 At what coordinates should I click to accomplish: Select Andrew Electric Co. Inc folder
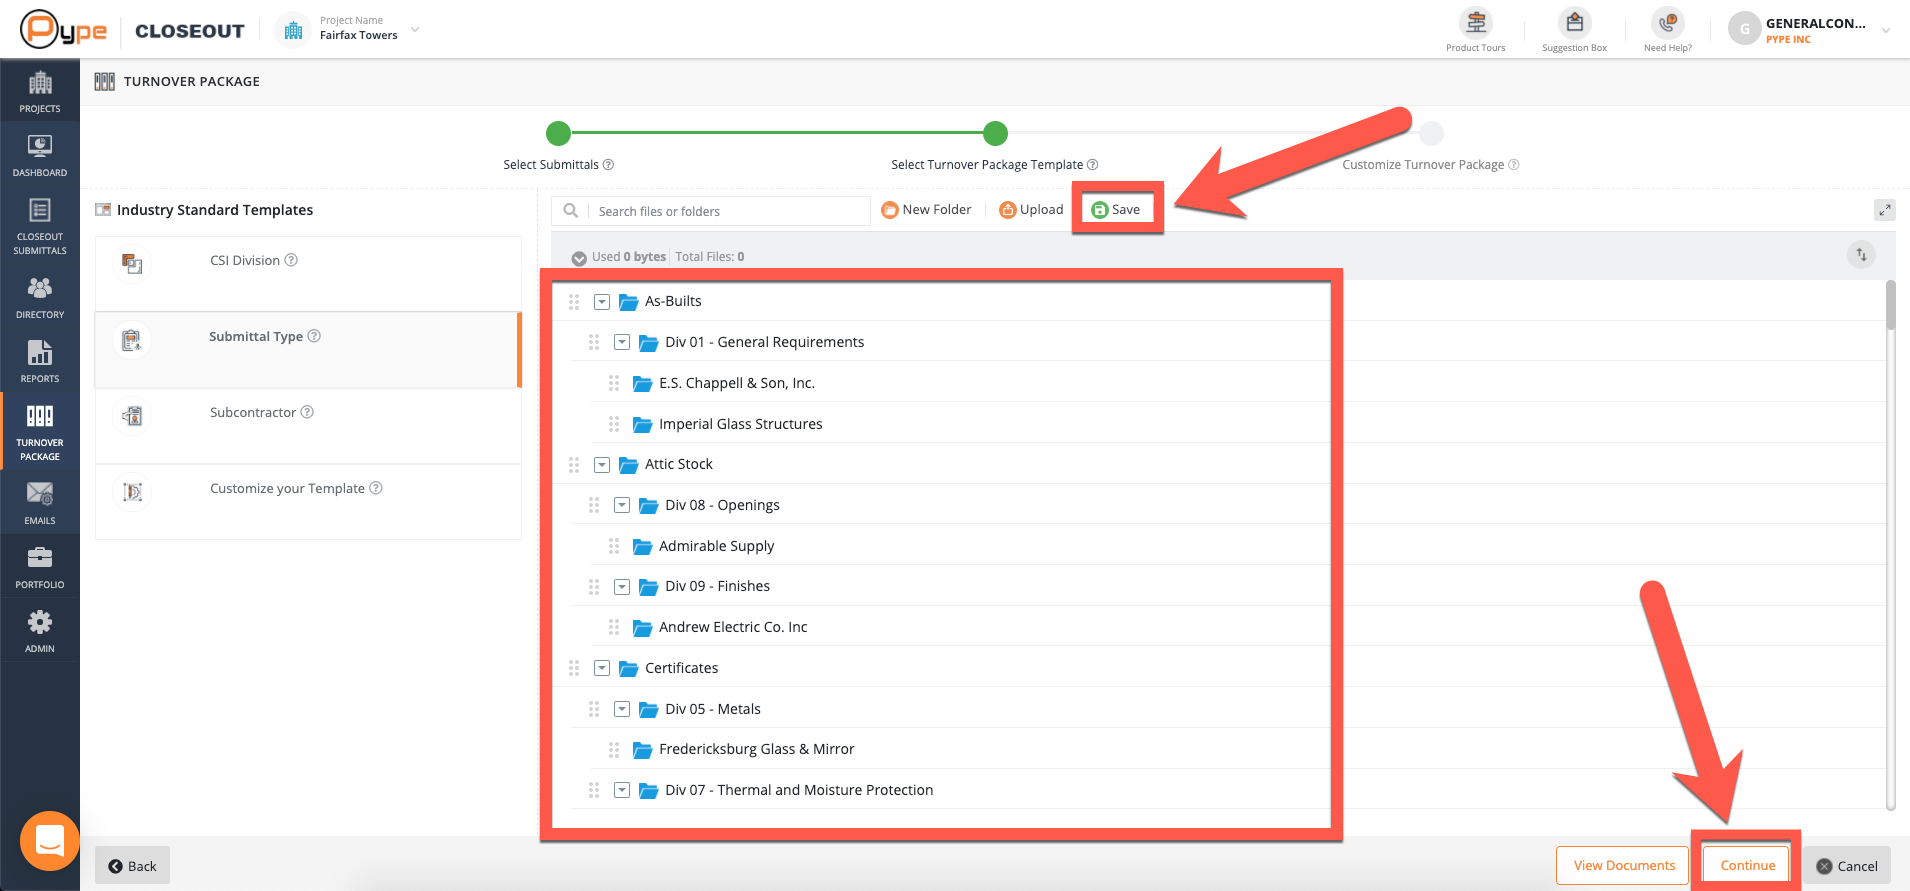tap(733, 627)
